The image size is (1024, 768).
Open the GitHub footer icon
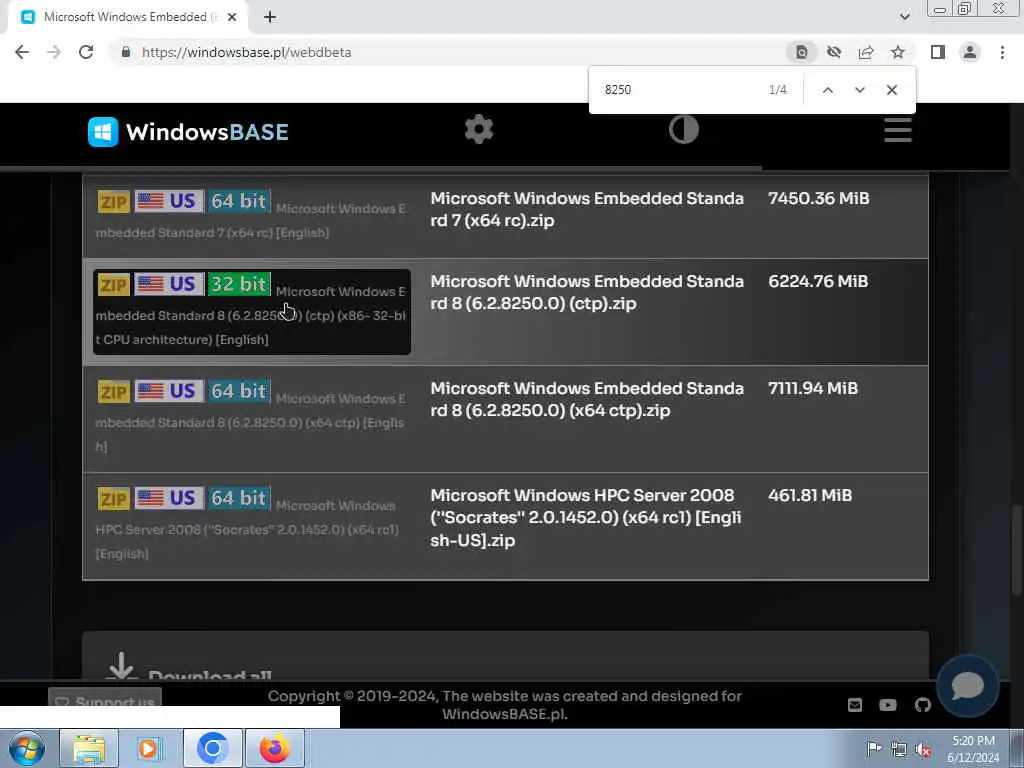click(922, 705)
